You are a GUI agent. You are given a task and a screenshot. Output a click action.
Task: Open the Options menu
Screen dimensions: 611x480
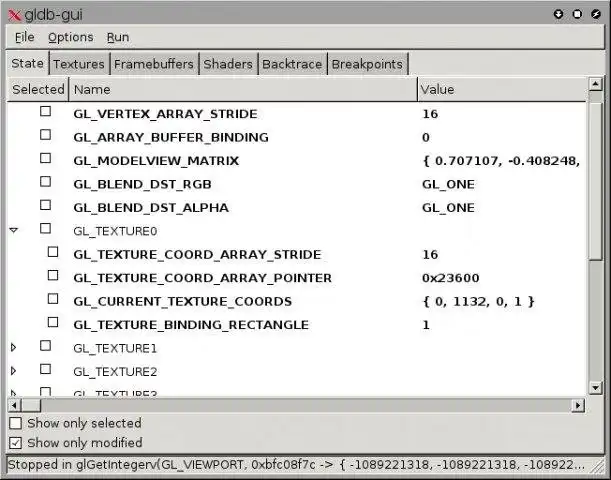click(71, 37)
